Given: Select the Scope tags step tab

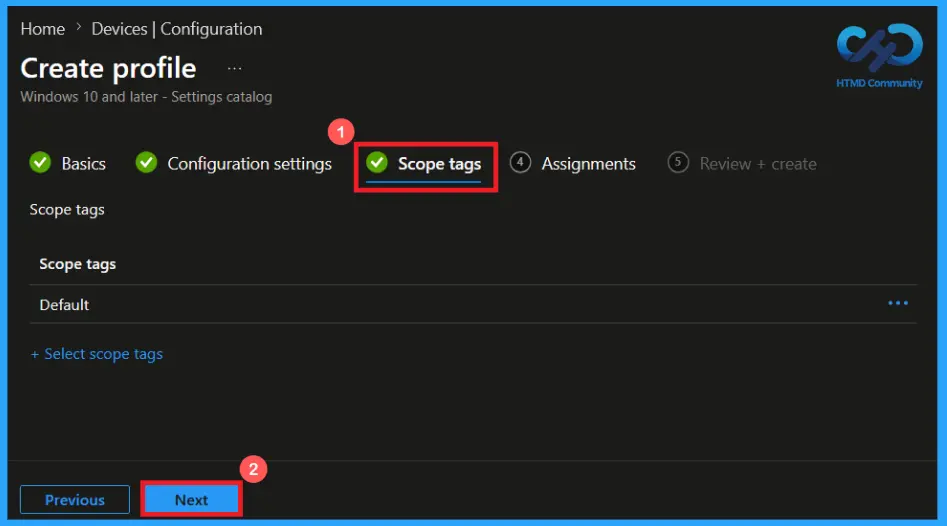Looking at the screenshot, I should [424, 164].
